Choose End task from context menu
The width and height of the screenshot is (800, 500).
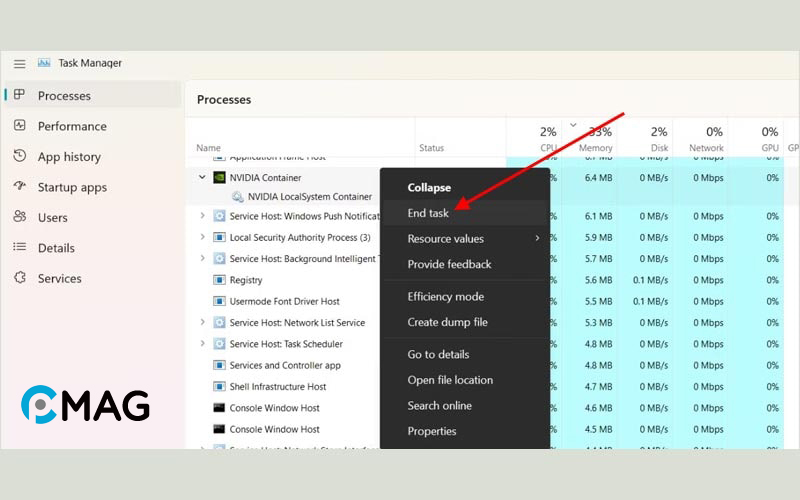[428, 213]
